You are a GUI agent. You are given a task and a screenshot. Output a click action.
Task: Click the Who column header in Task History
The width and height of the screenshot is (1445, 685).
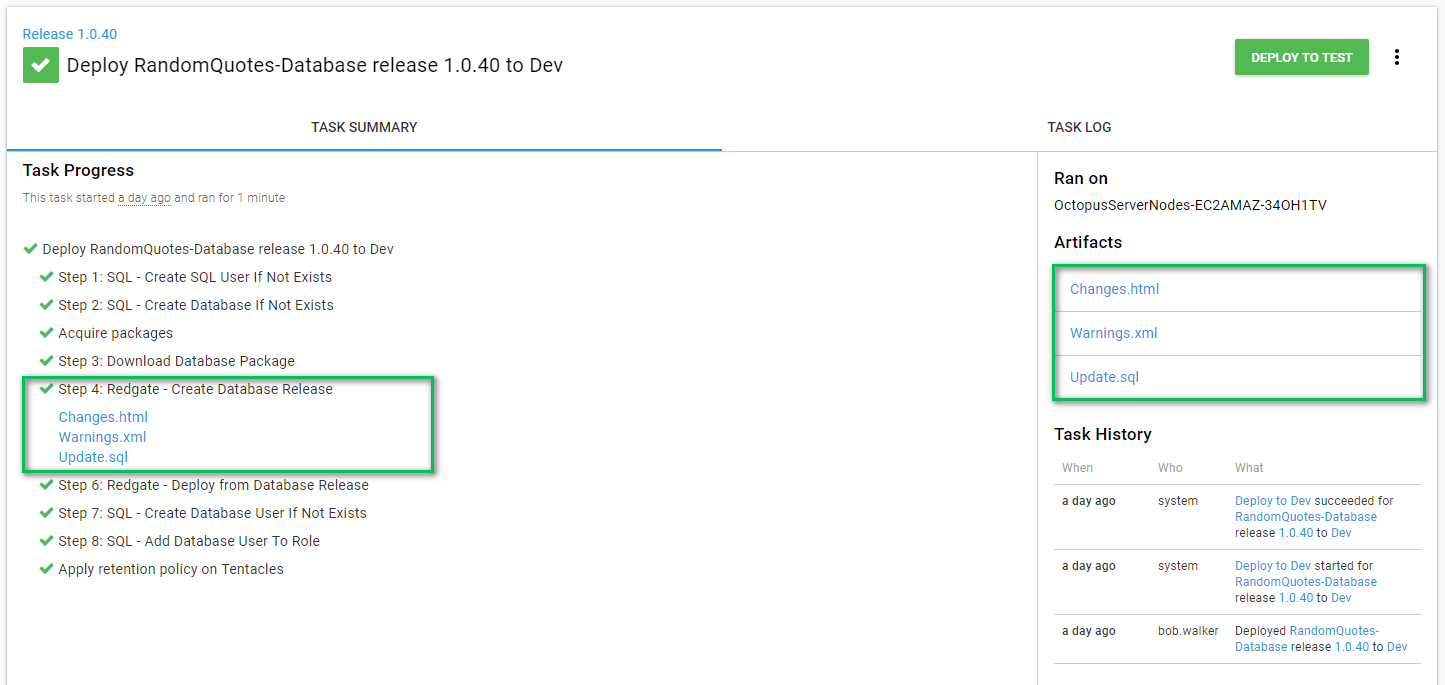[x=1170, y=468]
